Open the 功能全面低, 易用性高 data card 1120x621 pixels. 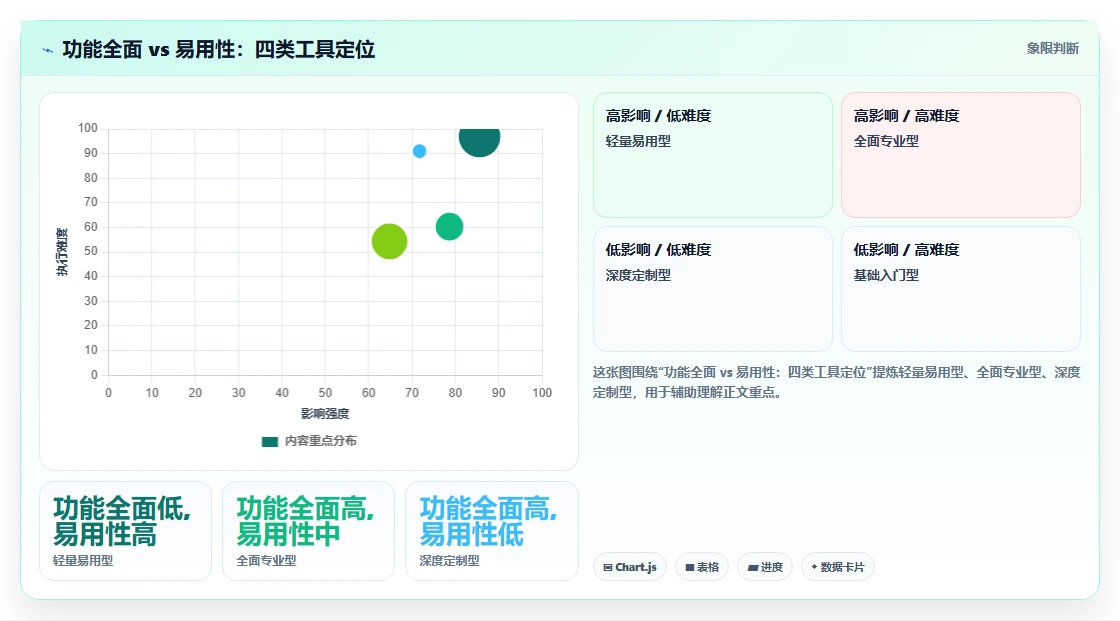[x=126, y=531]
